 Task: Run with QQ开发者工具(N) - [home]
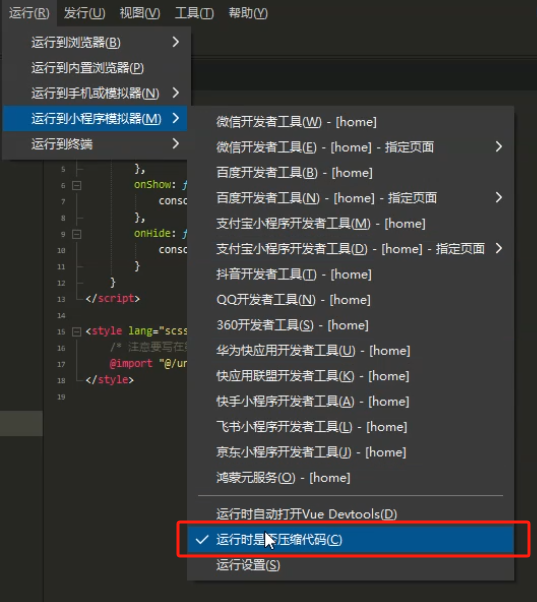(350, 299)
